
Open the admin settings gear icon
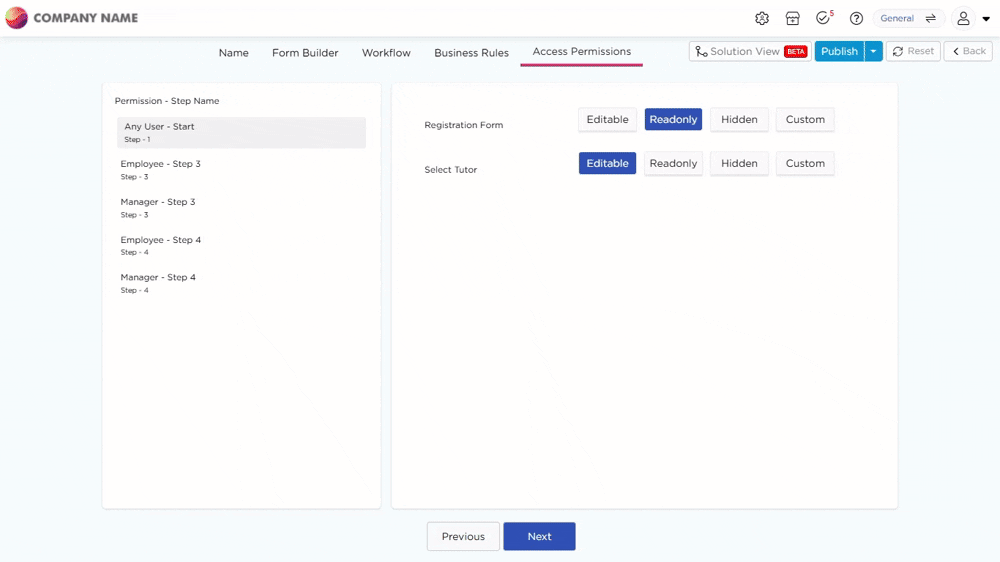(762, 18)
